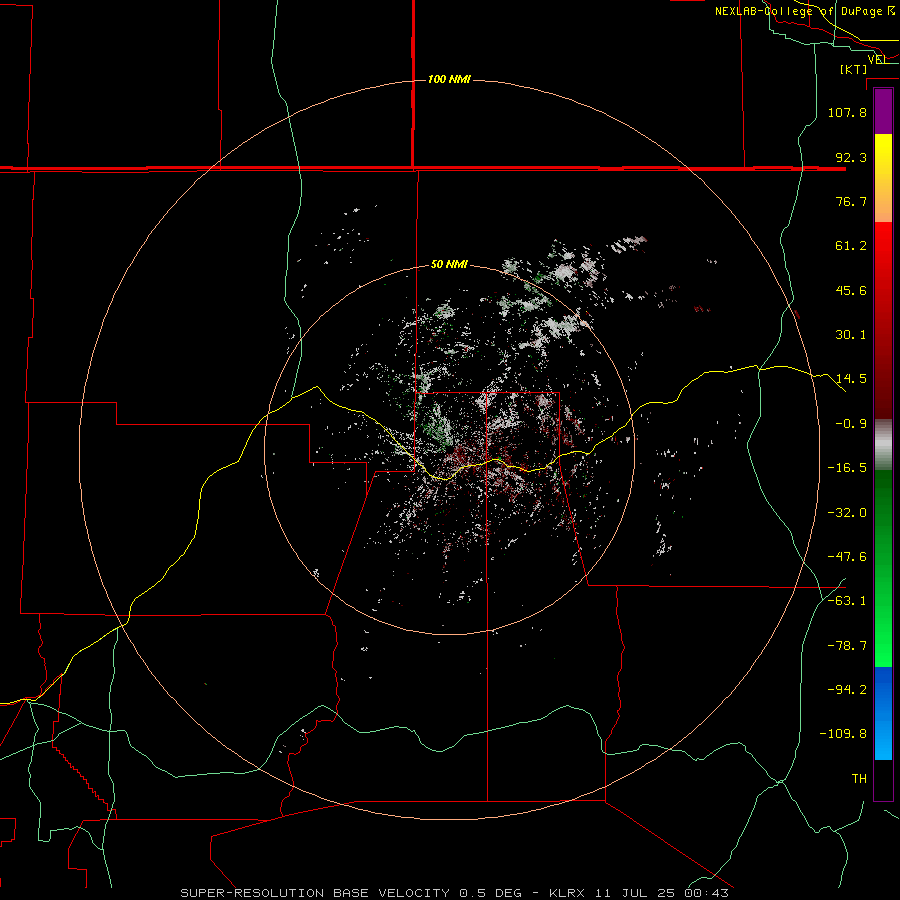Click the TH threshold label
Viewport: 900px width, 900px height.
pyautogui.click(x=859, y=779)
